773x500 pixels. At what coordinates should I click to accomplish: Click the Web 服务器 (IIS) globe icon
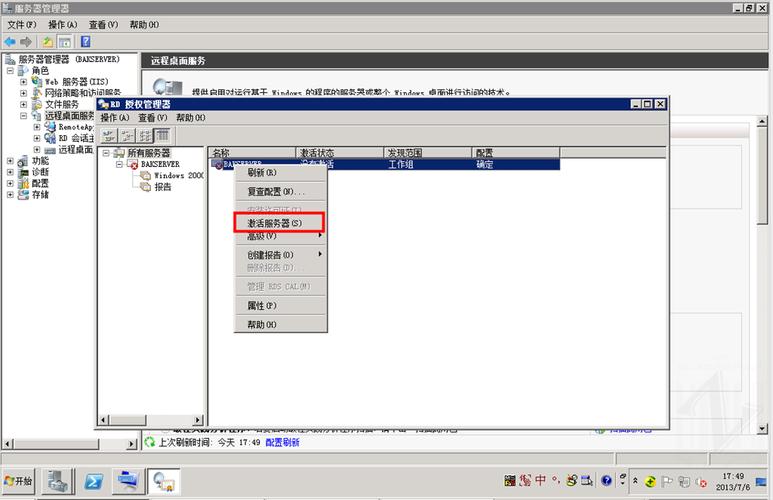point(37,81)
